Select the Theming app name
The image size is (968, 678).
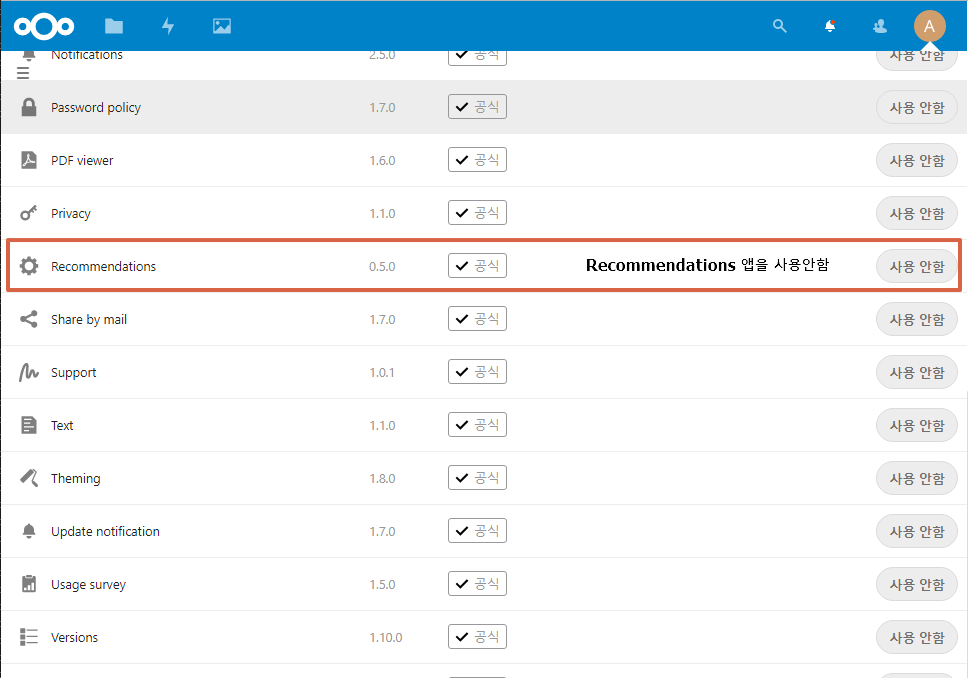click(x=75, y=479)
